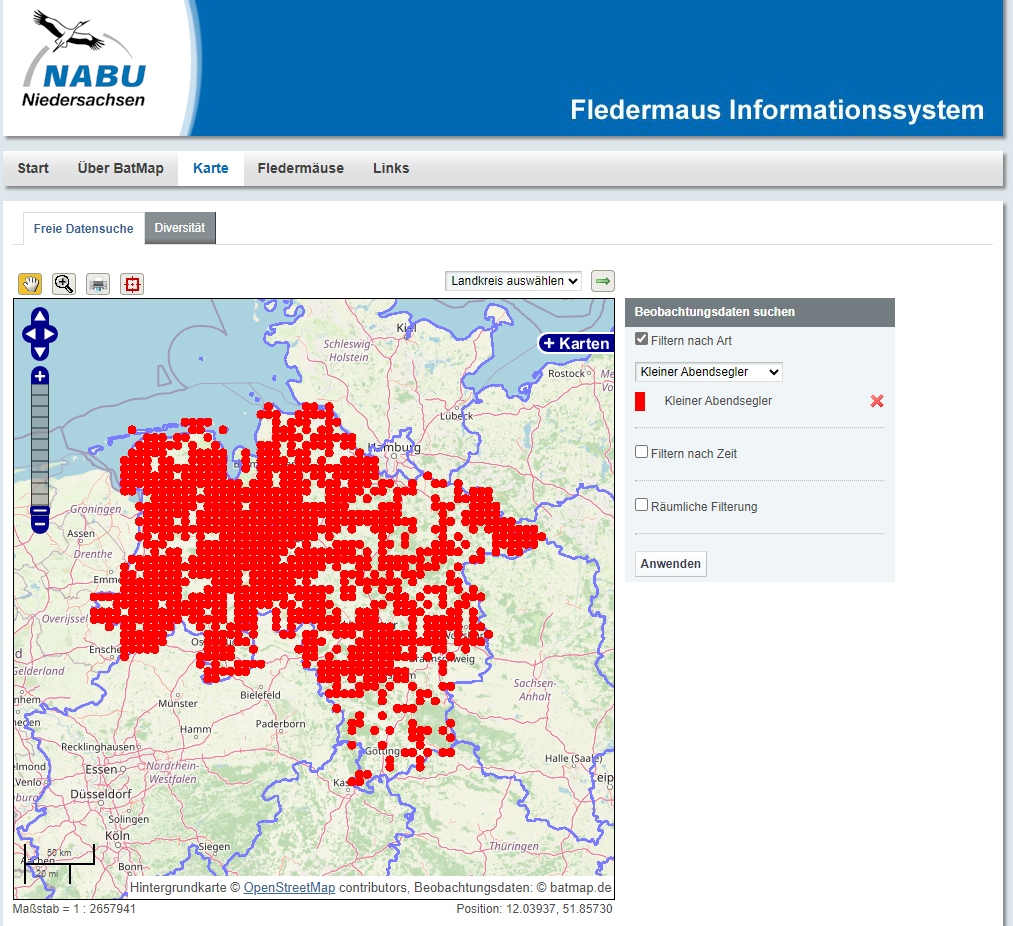Open the Landkreis auswählen dropdown
Image resolution: width=1013 pixels, height=926 pixels.
point(514,281)
